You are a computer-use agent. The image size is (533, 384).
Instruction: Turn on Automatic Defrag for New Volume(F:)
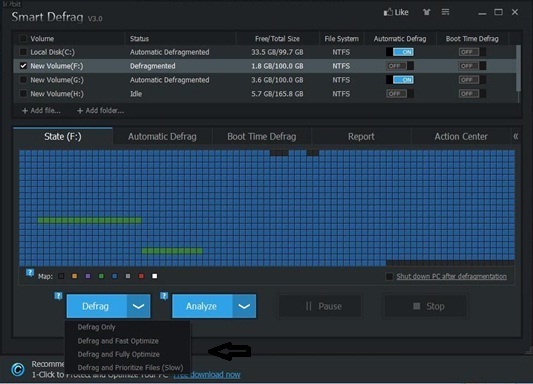[x=400, y=66]
